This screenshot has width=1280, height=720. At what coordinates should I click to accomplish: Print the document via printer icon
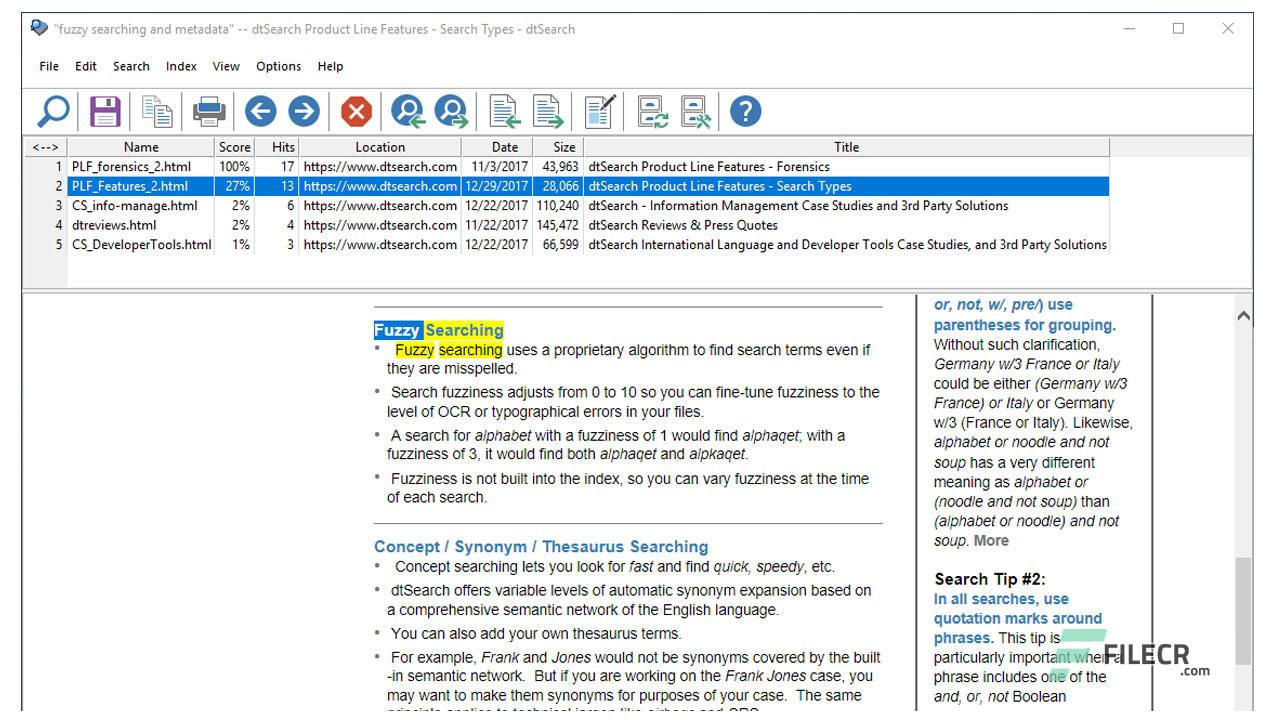pyautogui.click(x=209, y=111)
